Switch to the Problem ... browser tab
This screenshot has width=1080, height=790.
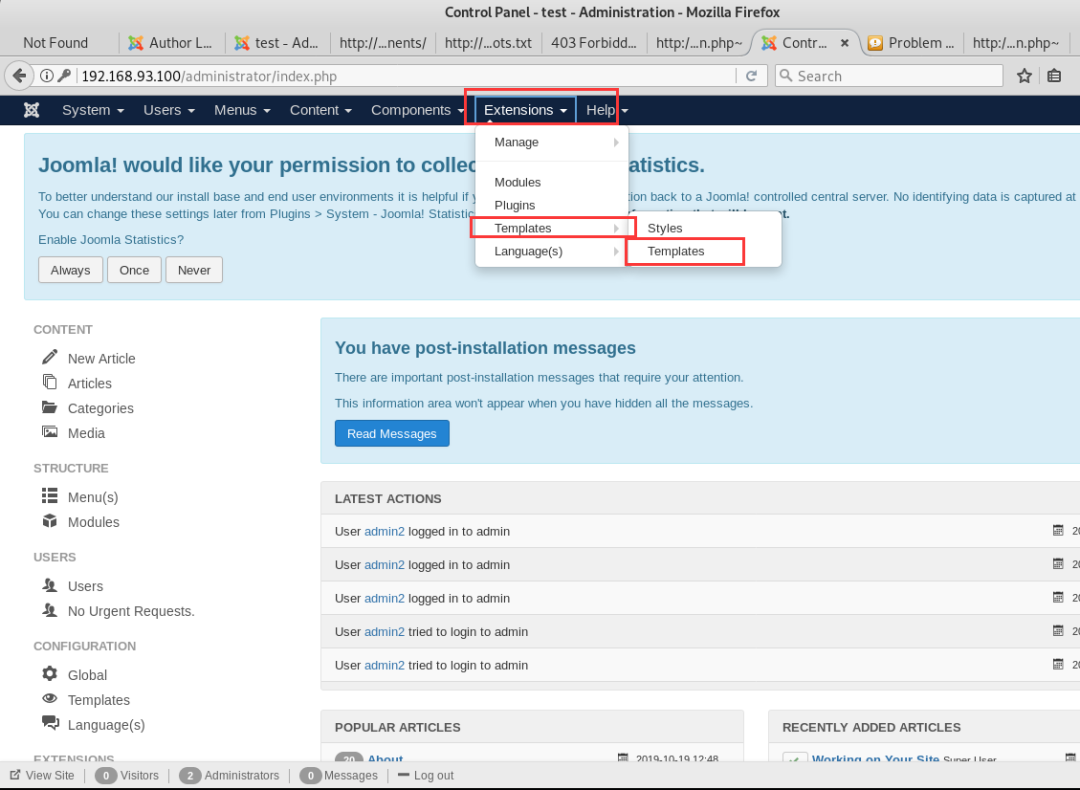point(911,43)
